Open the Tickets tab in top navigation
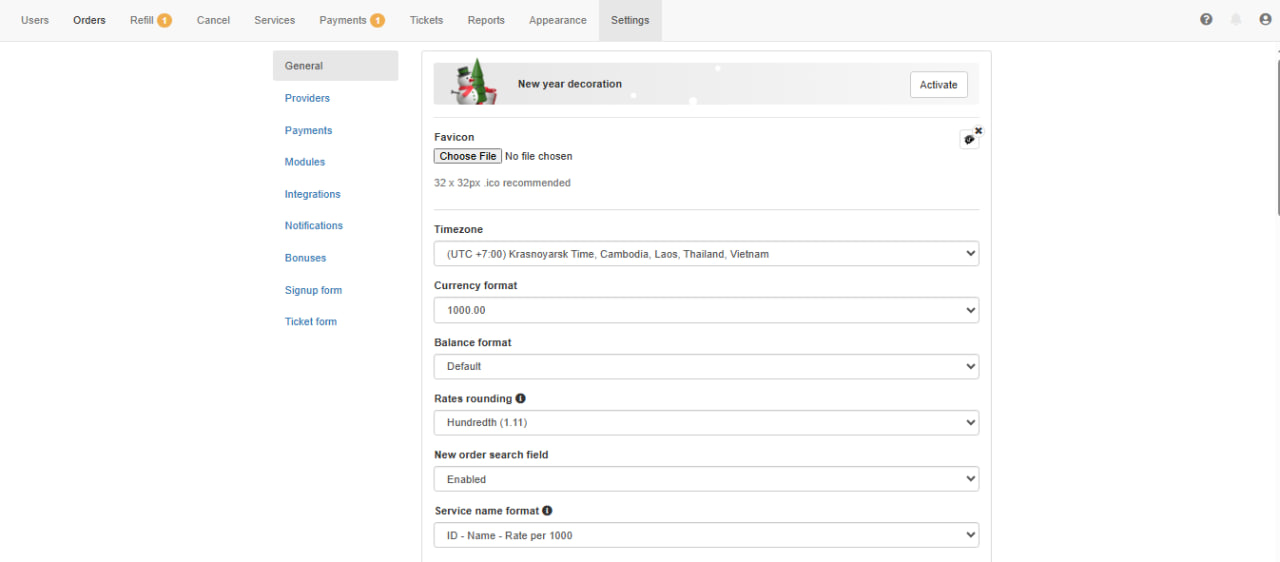 pos(426,20)
